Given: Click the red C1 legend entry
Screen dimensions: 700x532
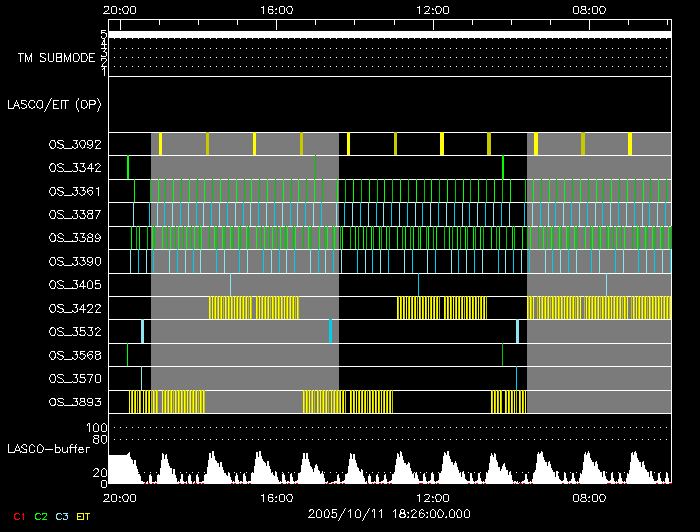Looking at the screenshot, I should pos(17,516).
